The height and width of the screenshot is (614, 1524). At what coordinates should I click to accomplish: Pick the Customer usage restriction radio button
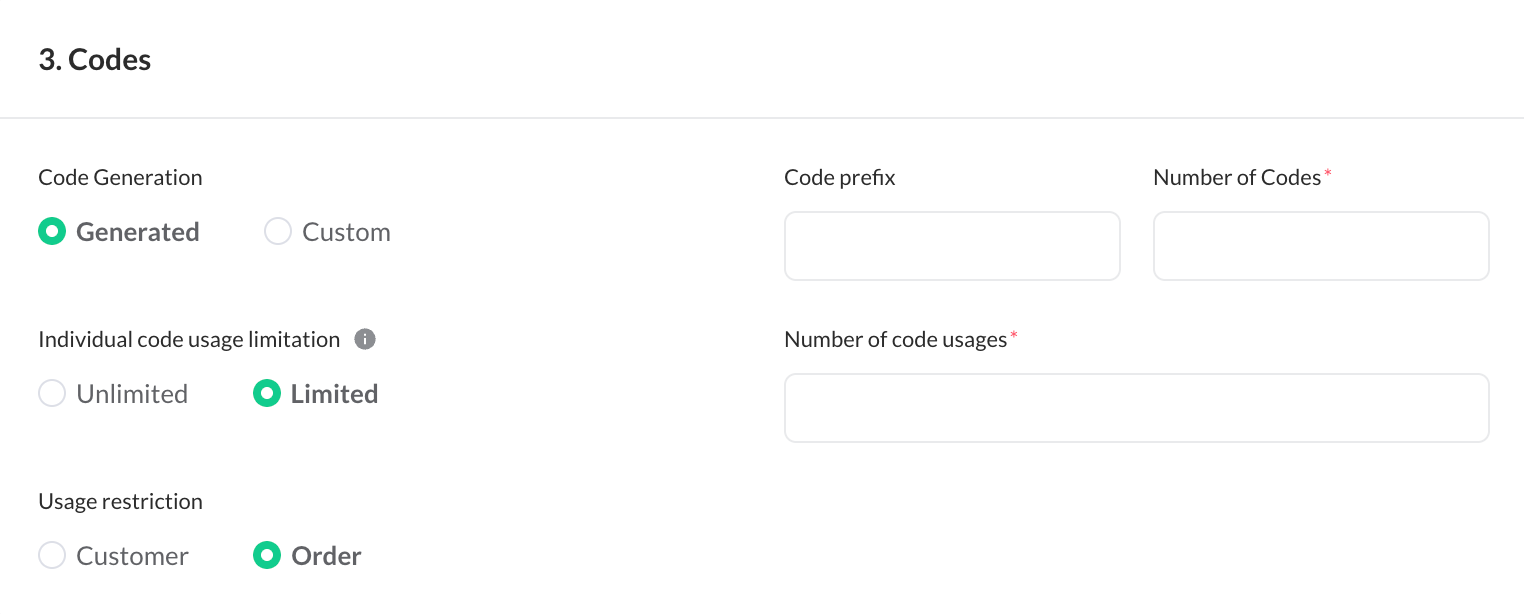tap(52, 556)
